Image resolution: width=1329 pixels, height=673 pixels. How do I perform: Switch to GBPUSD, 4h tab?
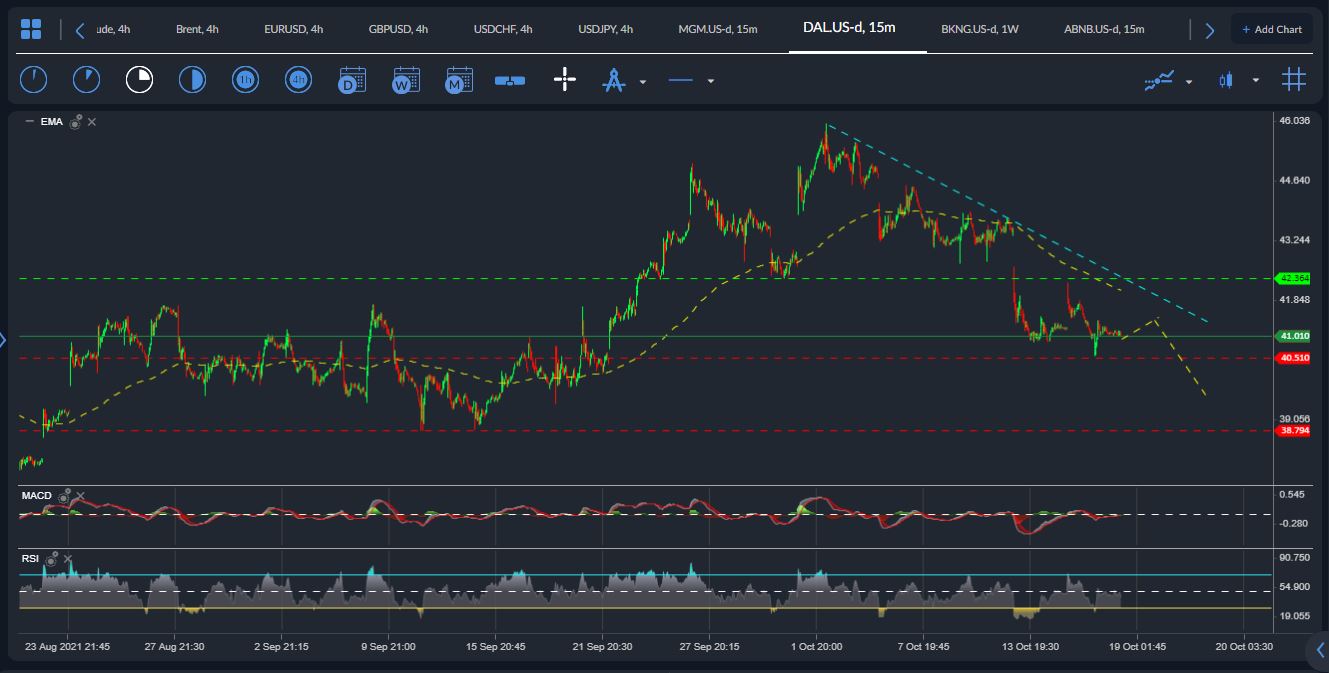point(398,29)
